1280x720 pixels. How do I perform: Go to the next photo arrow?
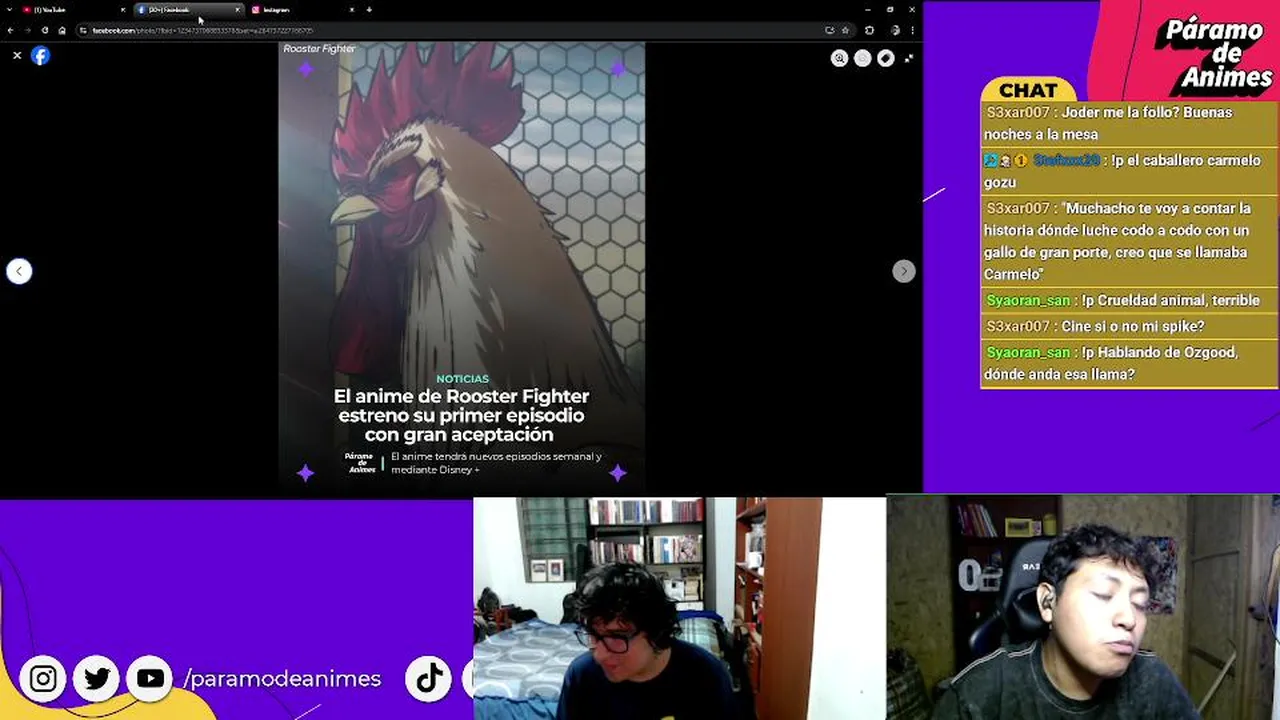tap(903, 271)
